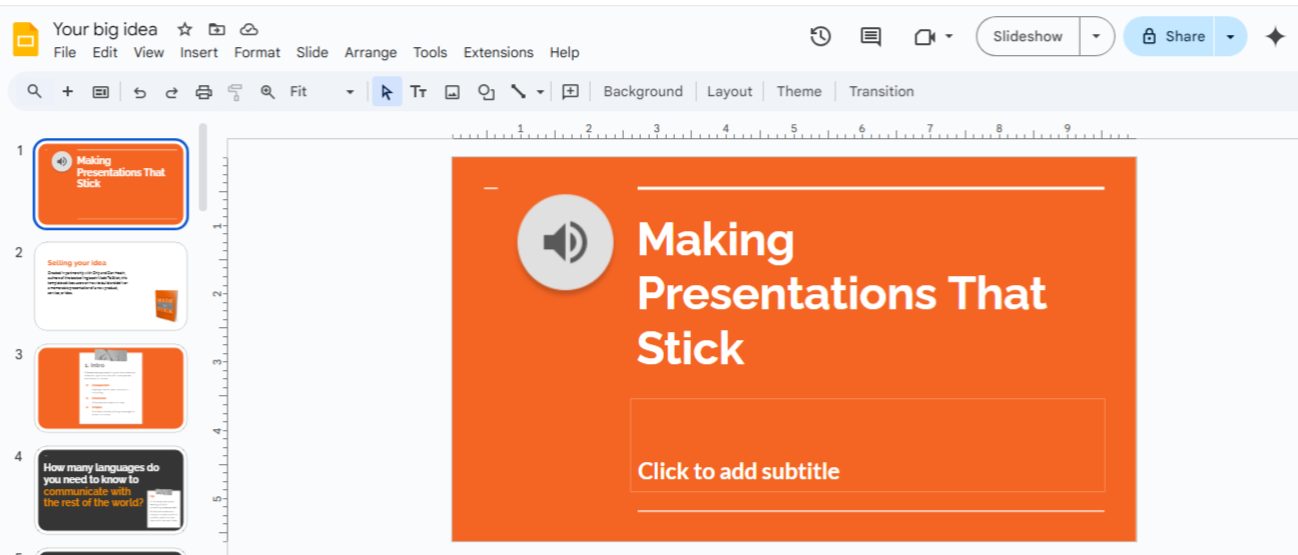The image size is (1298, 555).
Task: Open the Insert menu
Action: [199, 52]
